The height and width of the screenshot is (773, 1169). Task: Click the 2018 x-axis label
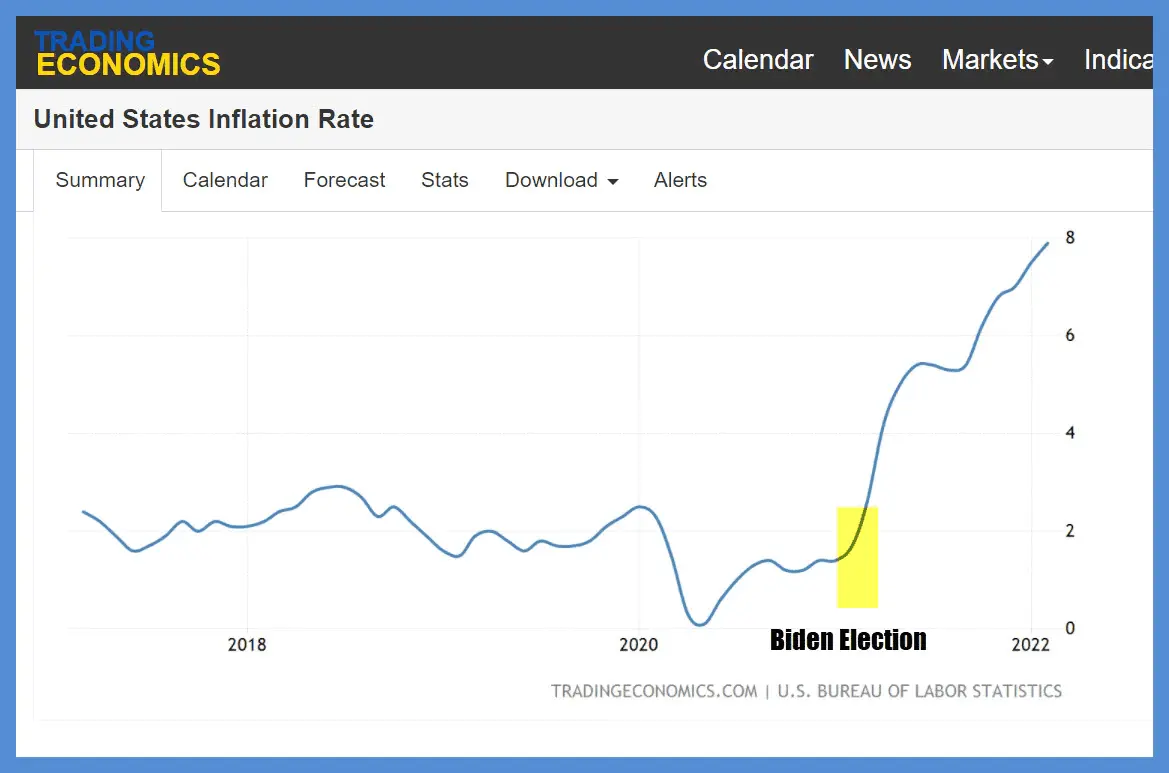click(247, 645)
